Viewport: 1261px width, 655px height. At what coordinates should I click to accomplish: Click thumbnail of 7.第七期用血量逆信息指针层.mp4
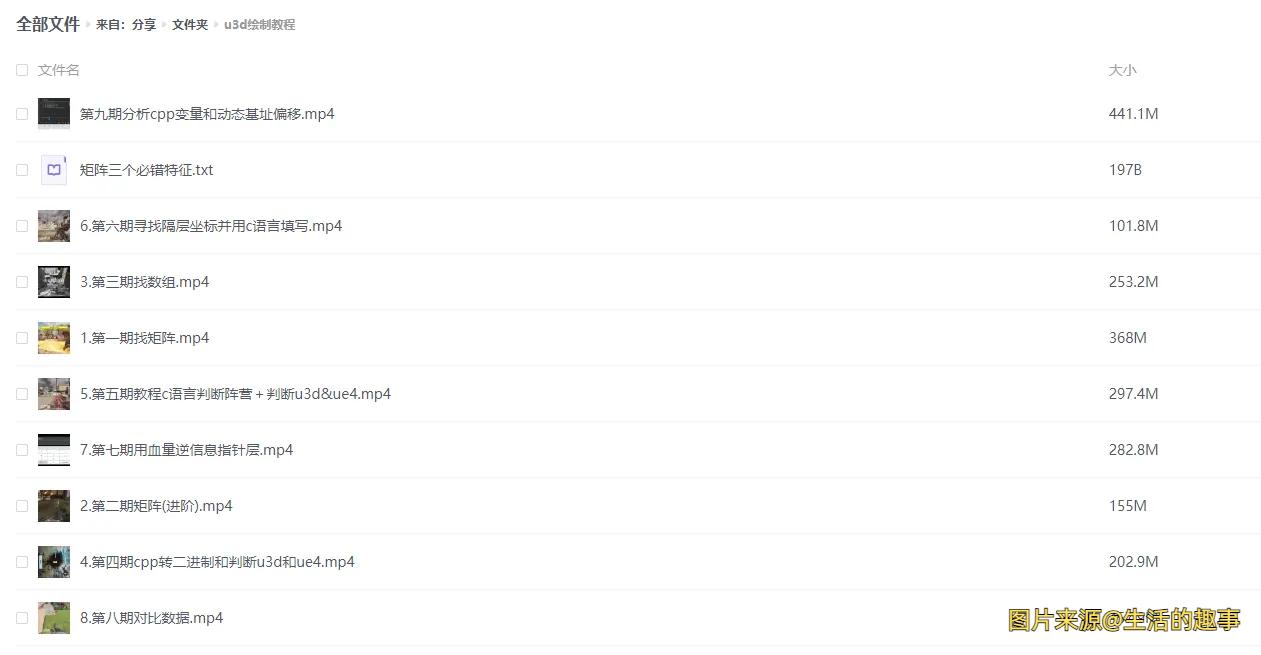tap(54, 450)
